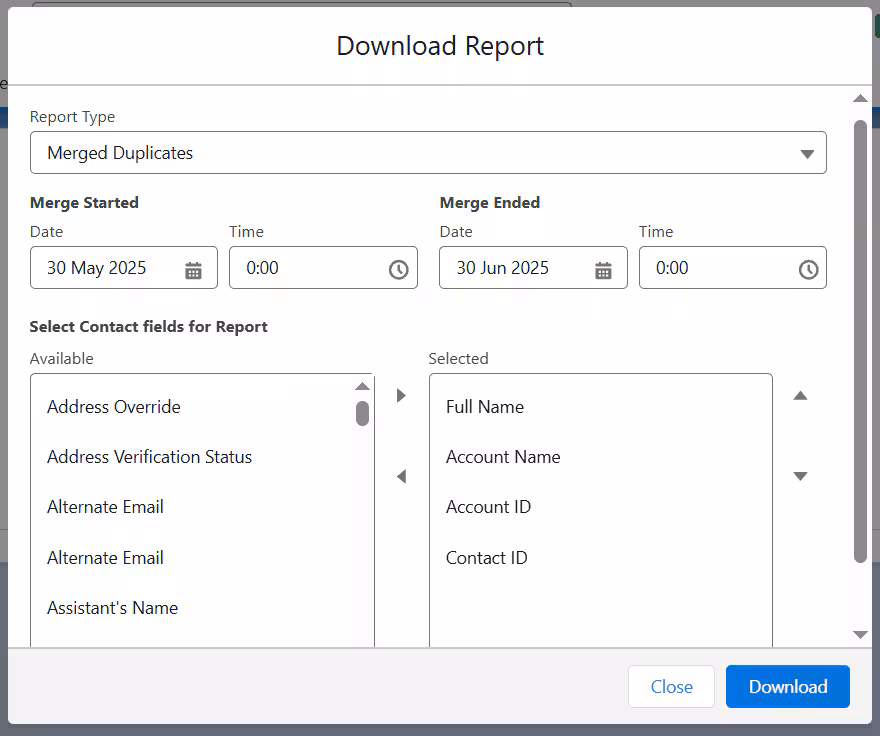Select Address Override in Available list
880x736 pixels.
tap(114, 407)
